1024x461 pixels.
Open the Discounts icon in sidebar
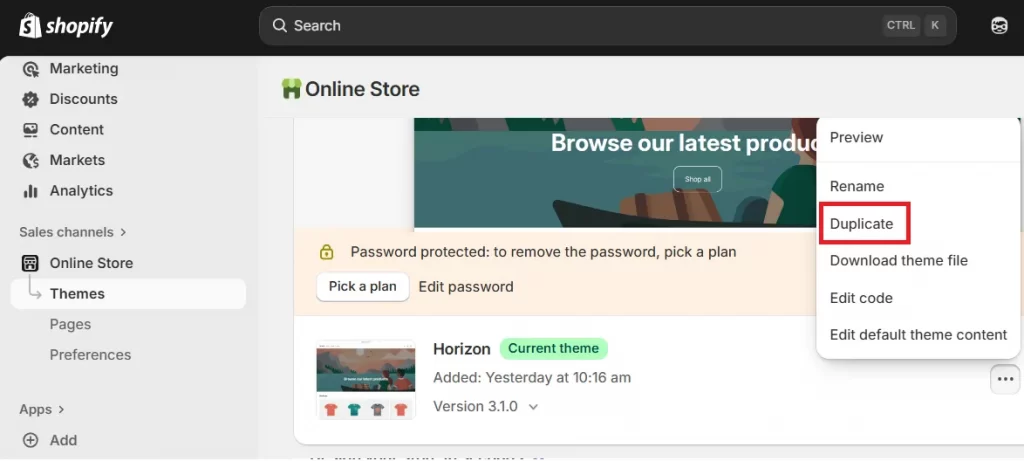[x=30, y=99]
